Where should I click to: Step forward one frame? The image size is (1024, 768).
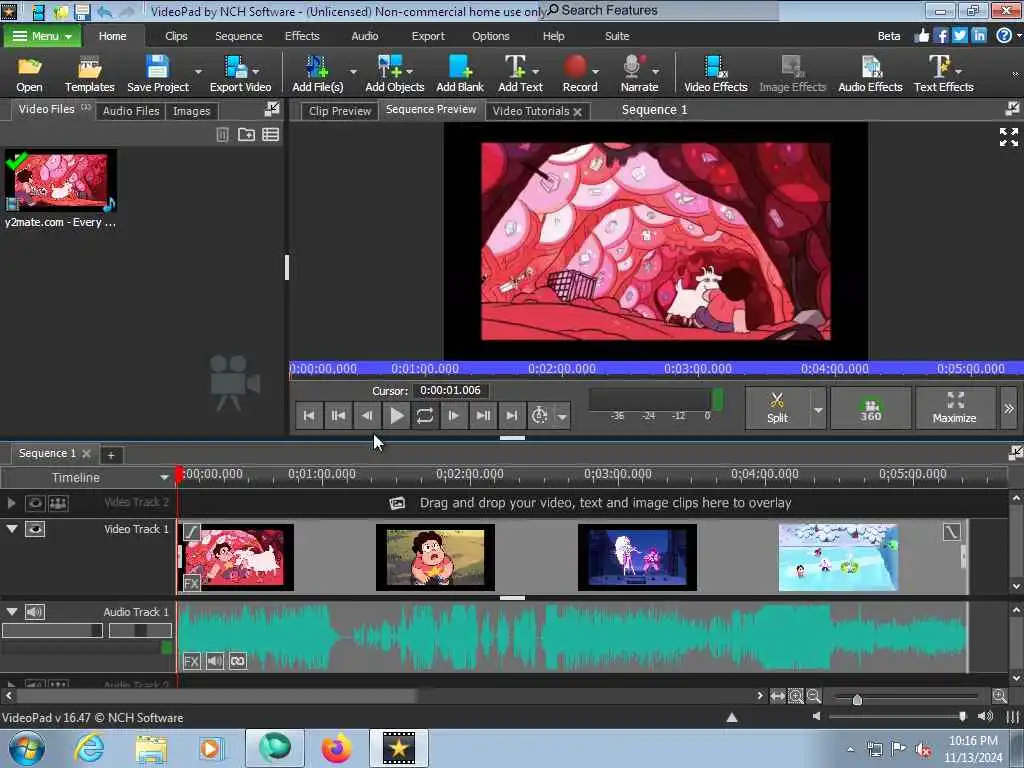click(x=454, y=415)
